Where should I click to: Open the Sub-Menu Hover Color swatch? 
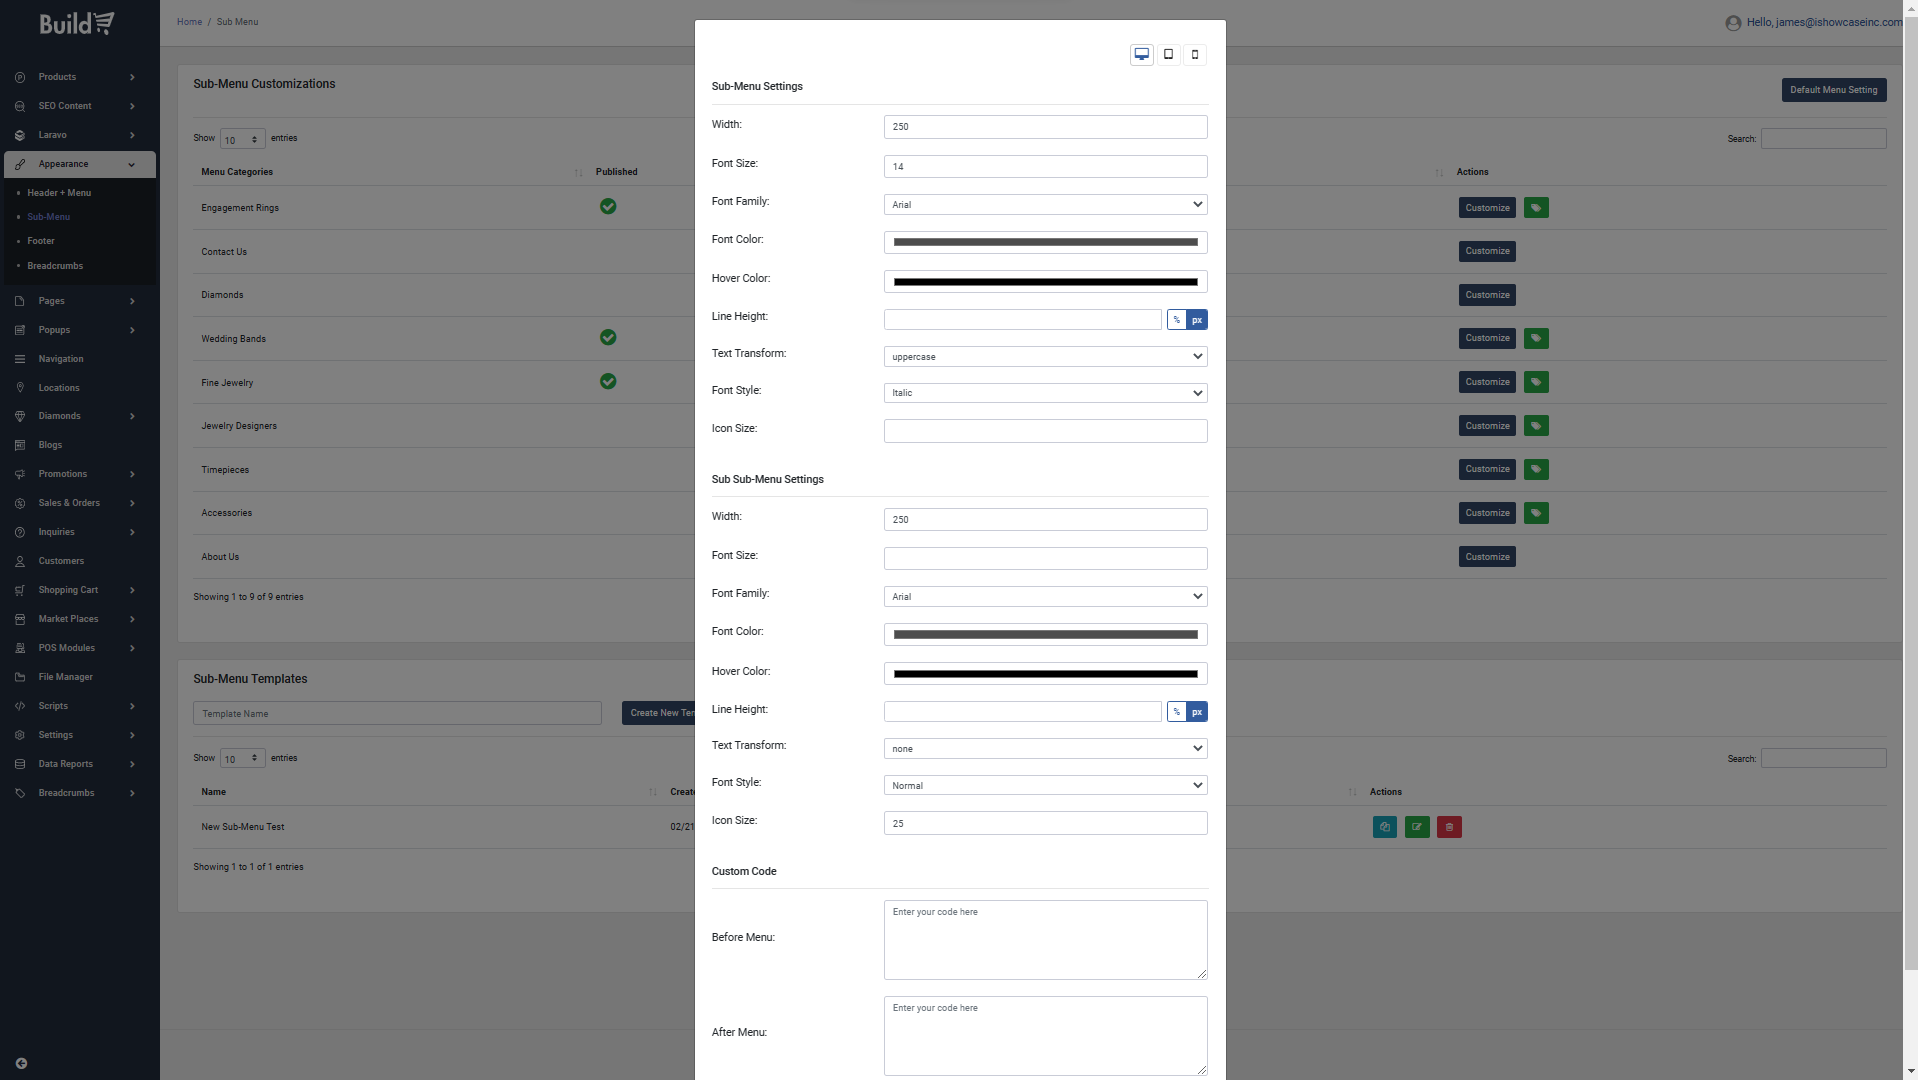(x=1045, y=282)
